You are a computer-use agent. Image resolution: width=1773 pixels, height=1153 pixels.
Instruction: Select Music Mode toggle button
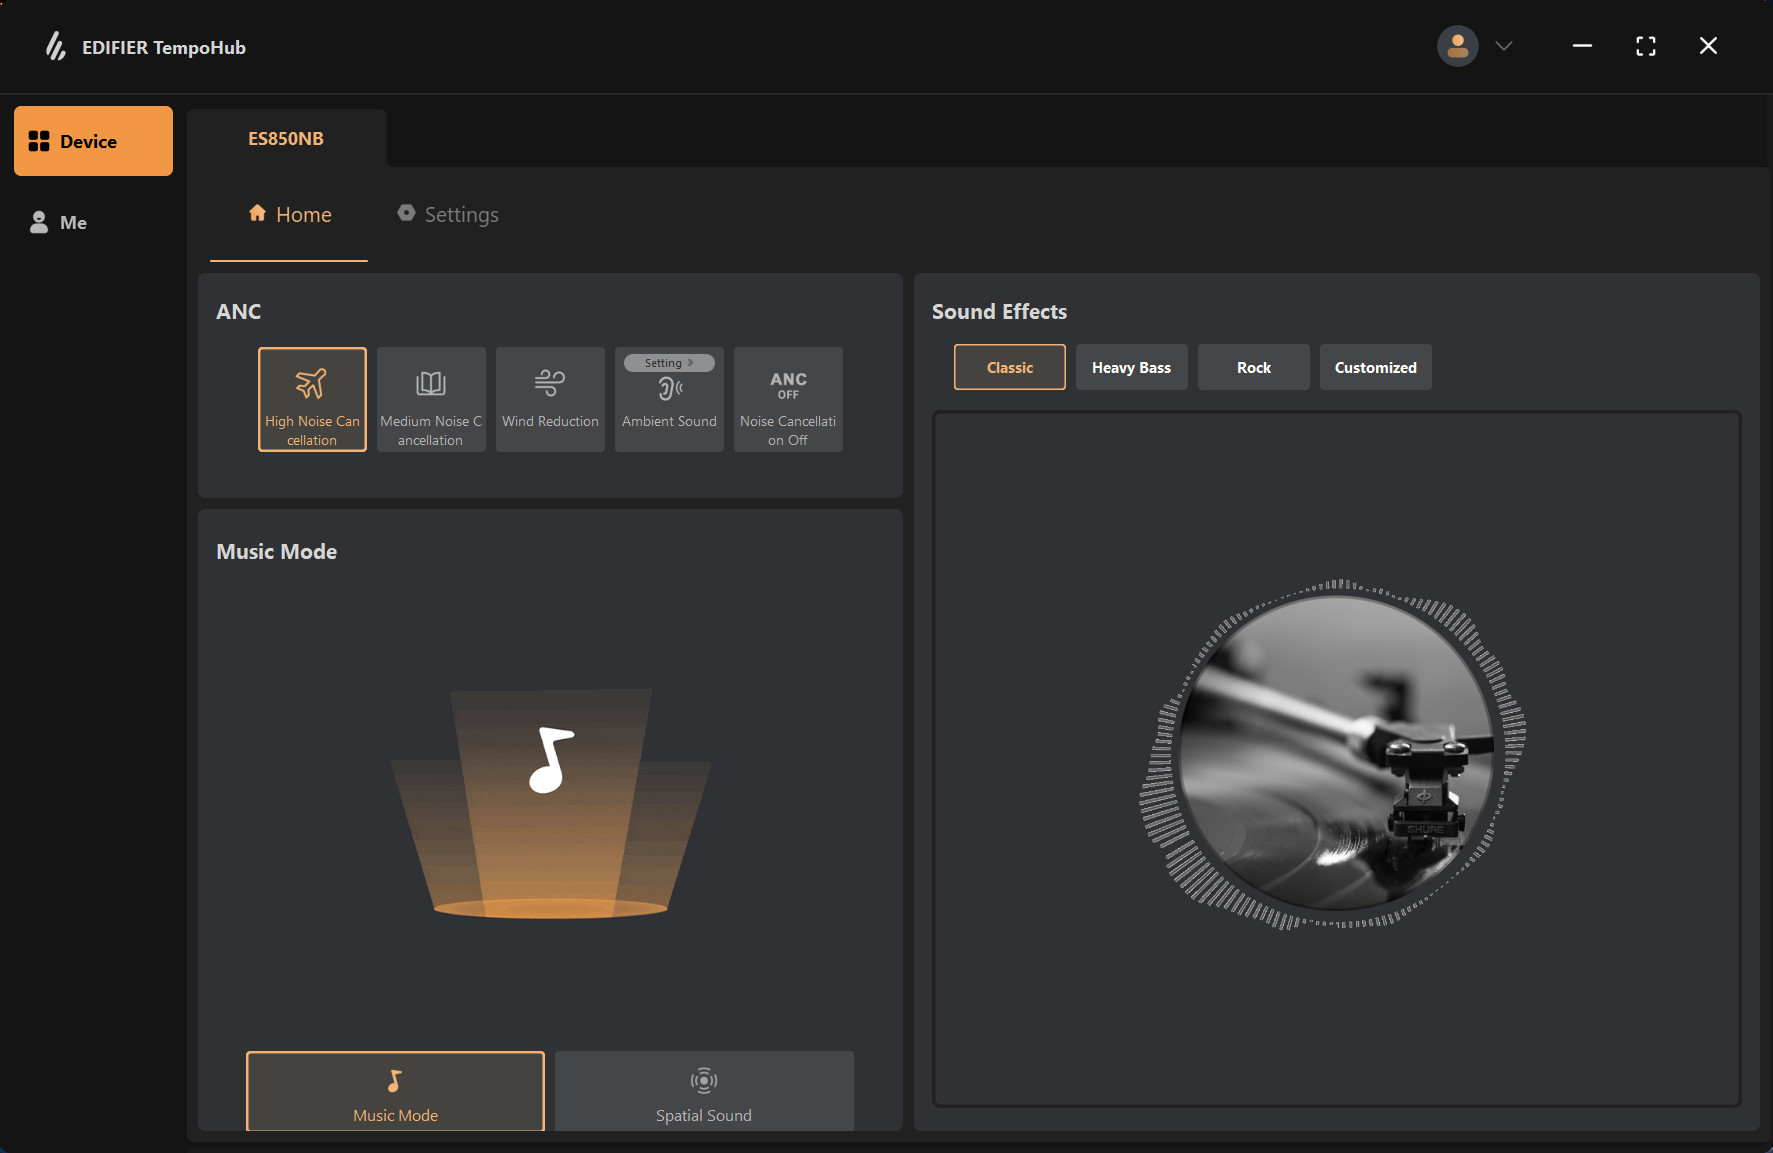(395, 1091)
